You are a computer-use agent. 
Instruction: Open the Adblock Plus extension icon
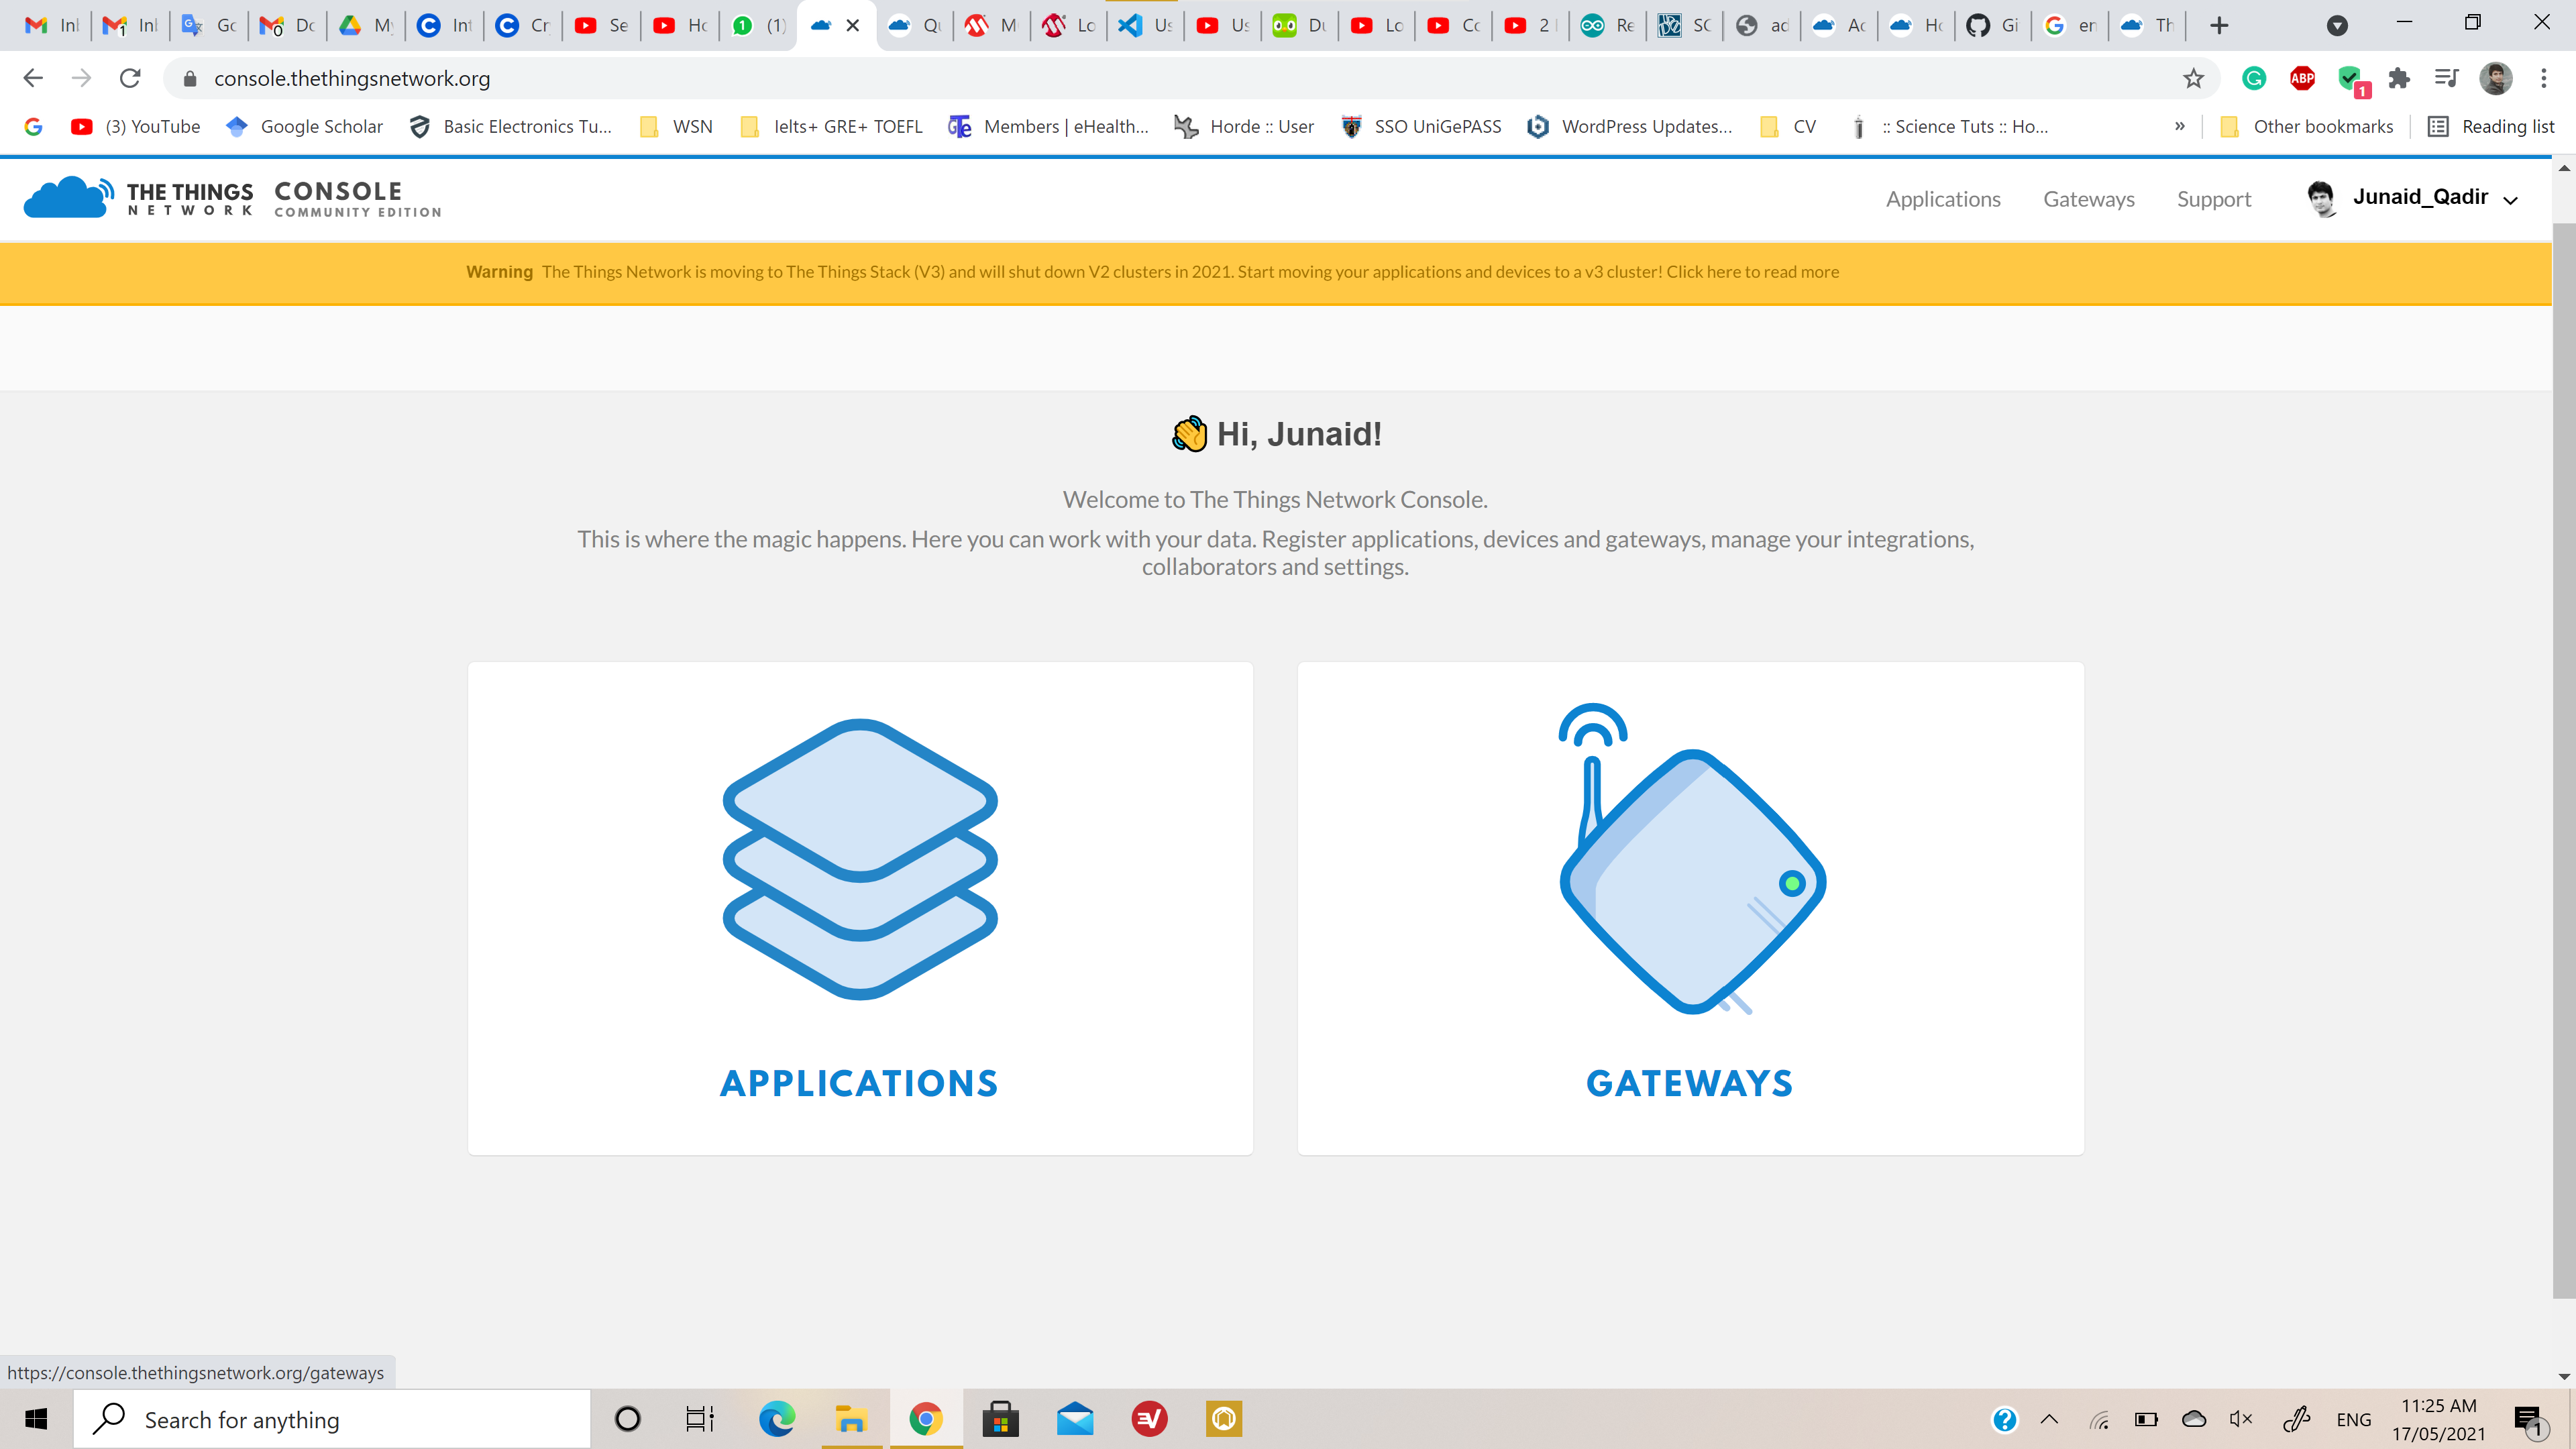click(2302, 78)
